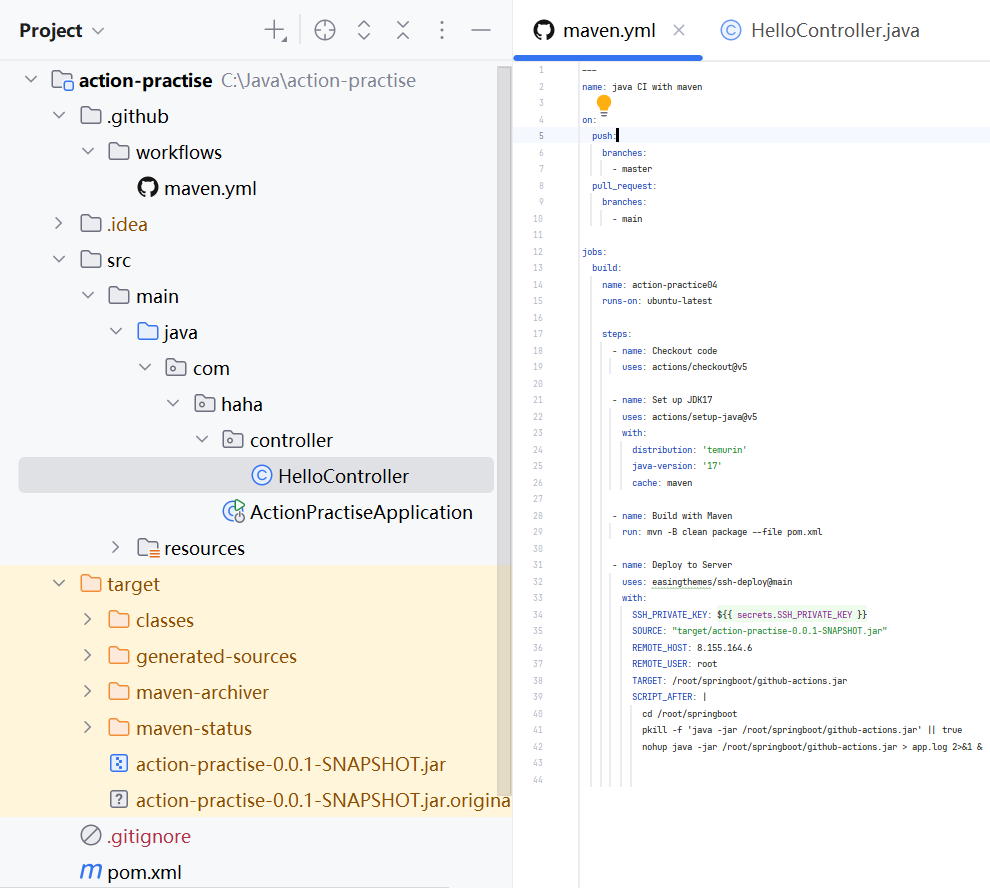990x888 pixels.
Task: Click the SSH_PRIVATE_KEY secrets expression
Action: pos(792,615)
